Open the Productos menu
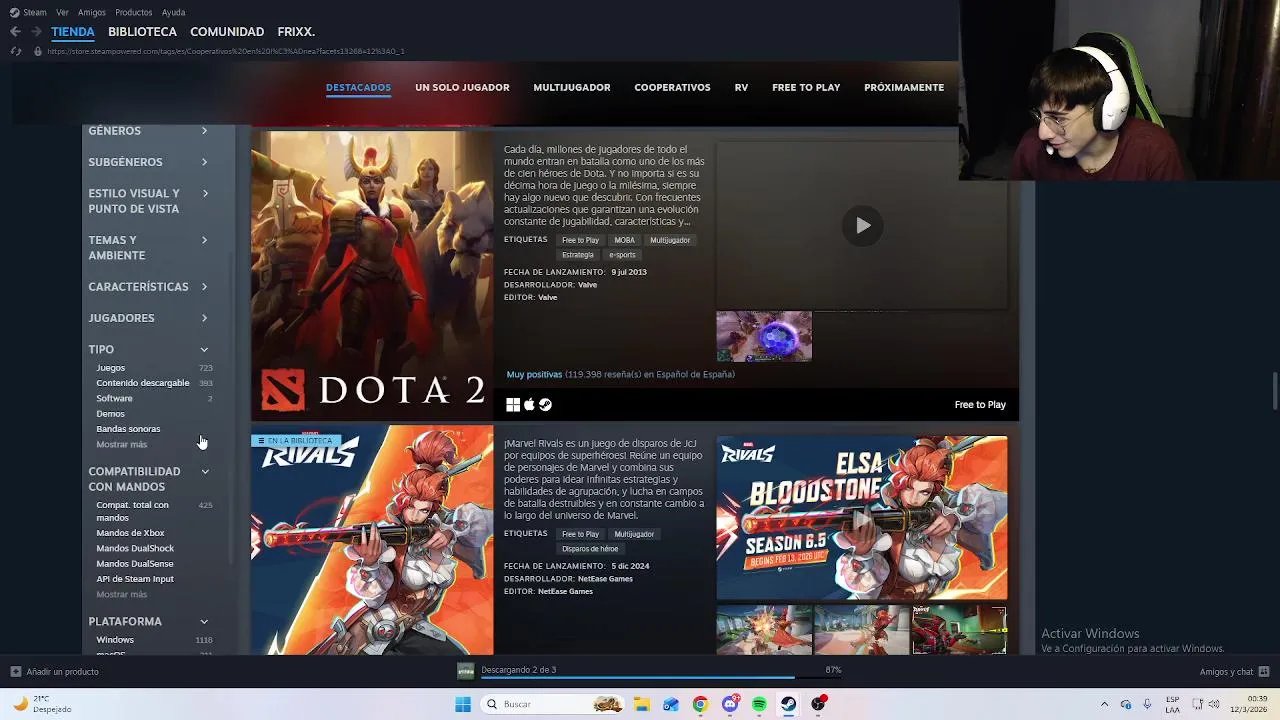1280x720 pixels. [x=133, y=12]
